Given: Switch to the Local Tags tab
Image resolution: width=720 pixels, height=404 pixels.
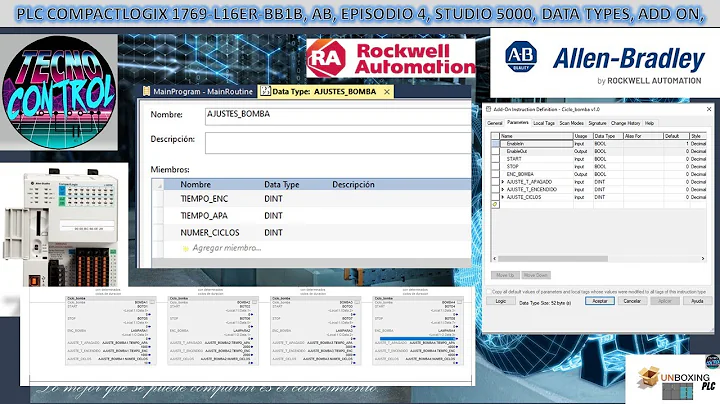Looking at the screenshot, I should coord(544,123).
